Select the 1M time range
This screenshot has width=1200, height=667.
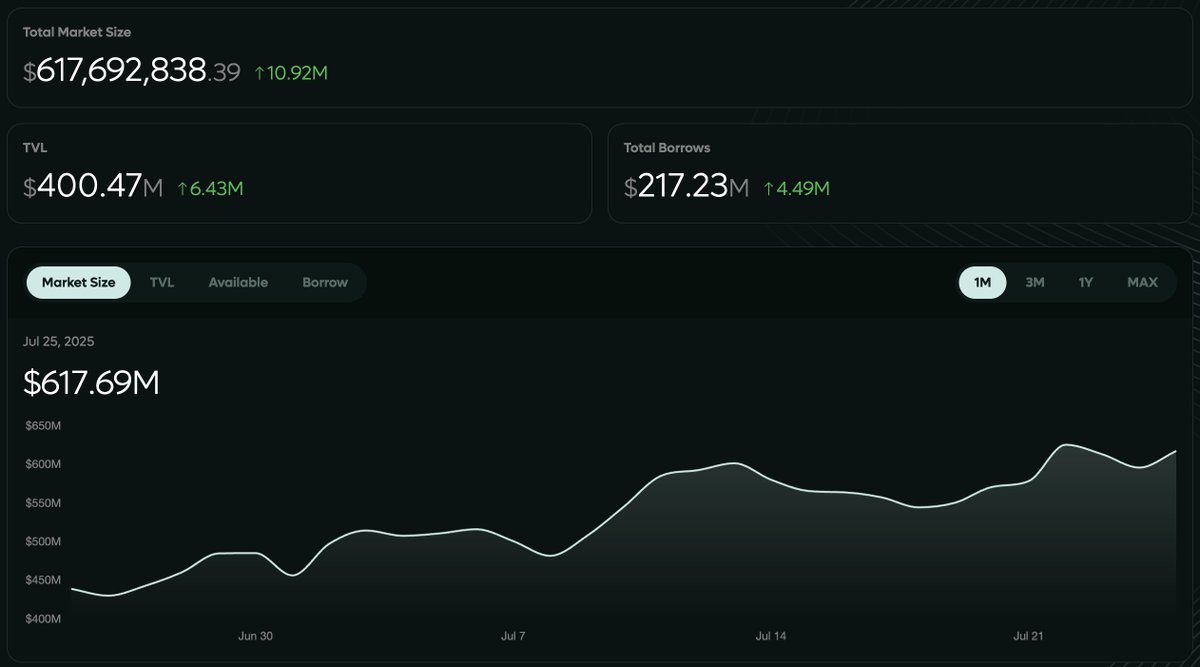click(982, 282)
